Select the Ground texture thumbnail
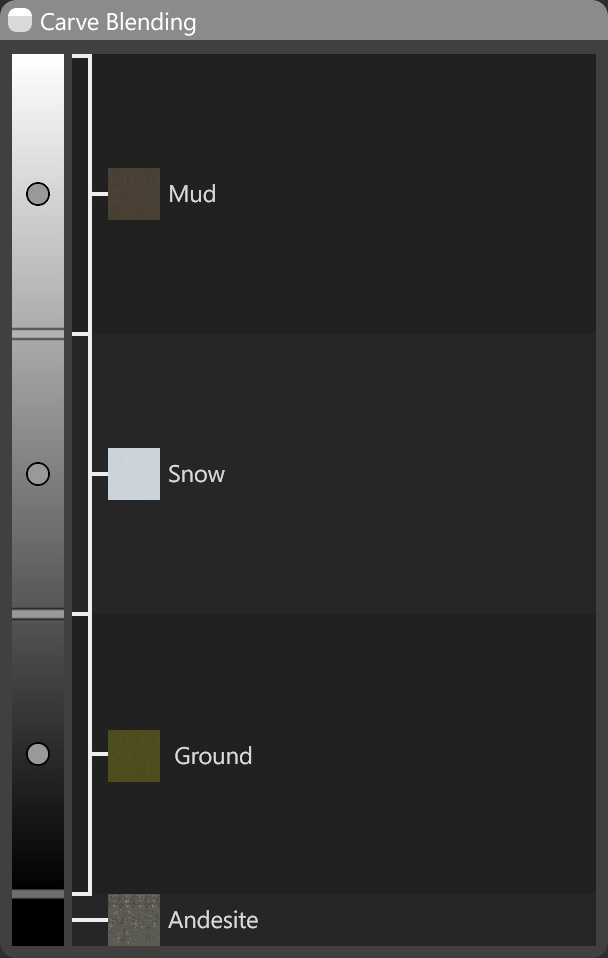Screen dimensions: 608x958 pos(134,755)
